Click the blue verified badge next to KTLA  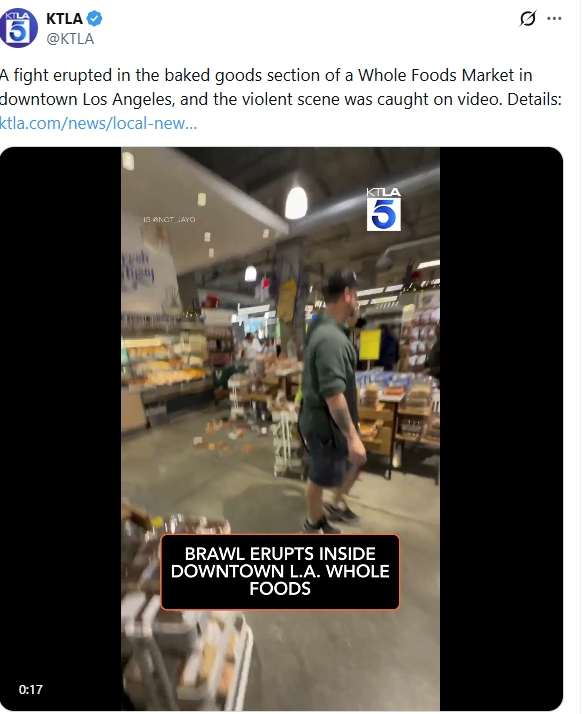[x=95, y=19]
